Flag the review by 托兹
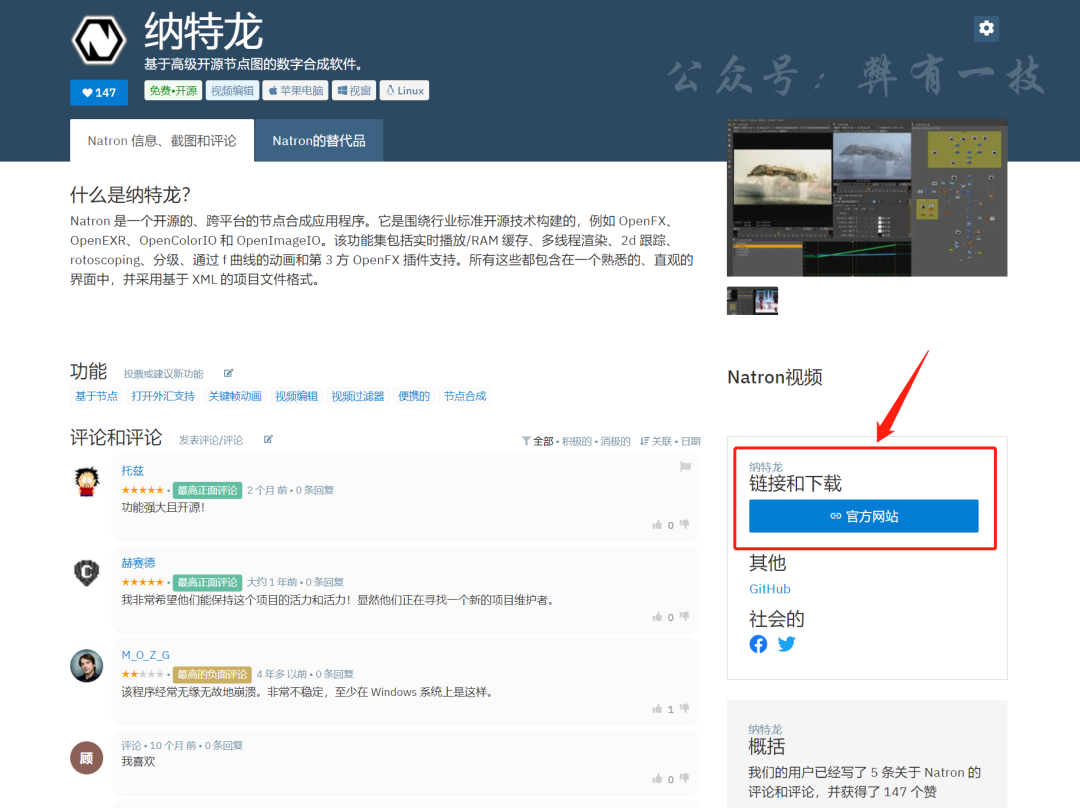Image resolution: width=1080 pixels, height=808 pixels. click(685, 467)
